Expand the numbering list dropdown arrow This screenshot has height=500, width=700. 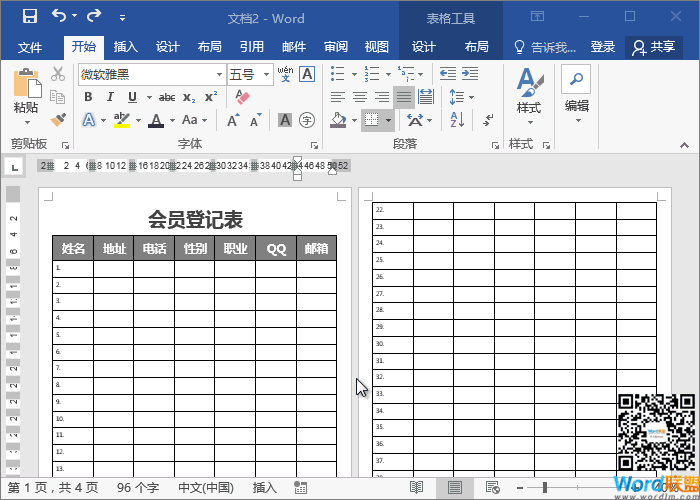388,74
